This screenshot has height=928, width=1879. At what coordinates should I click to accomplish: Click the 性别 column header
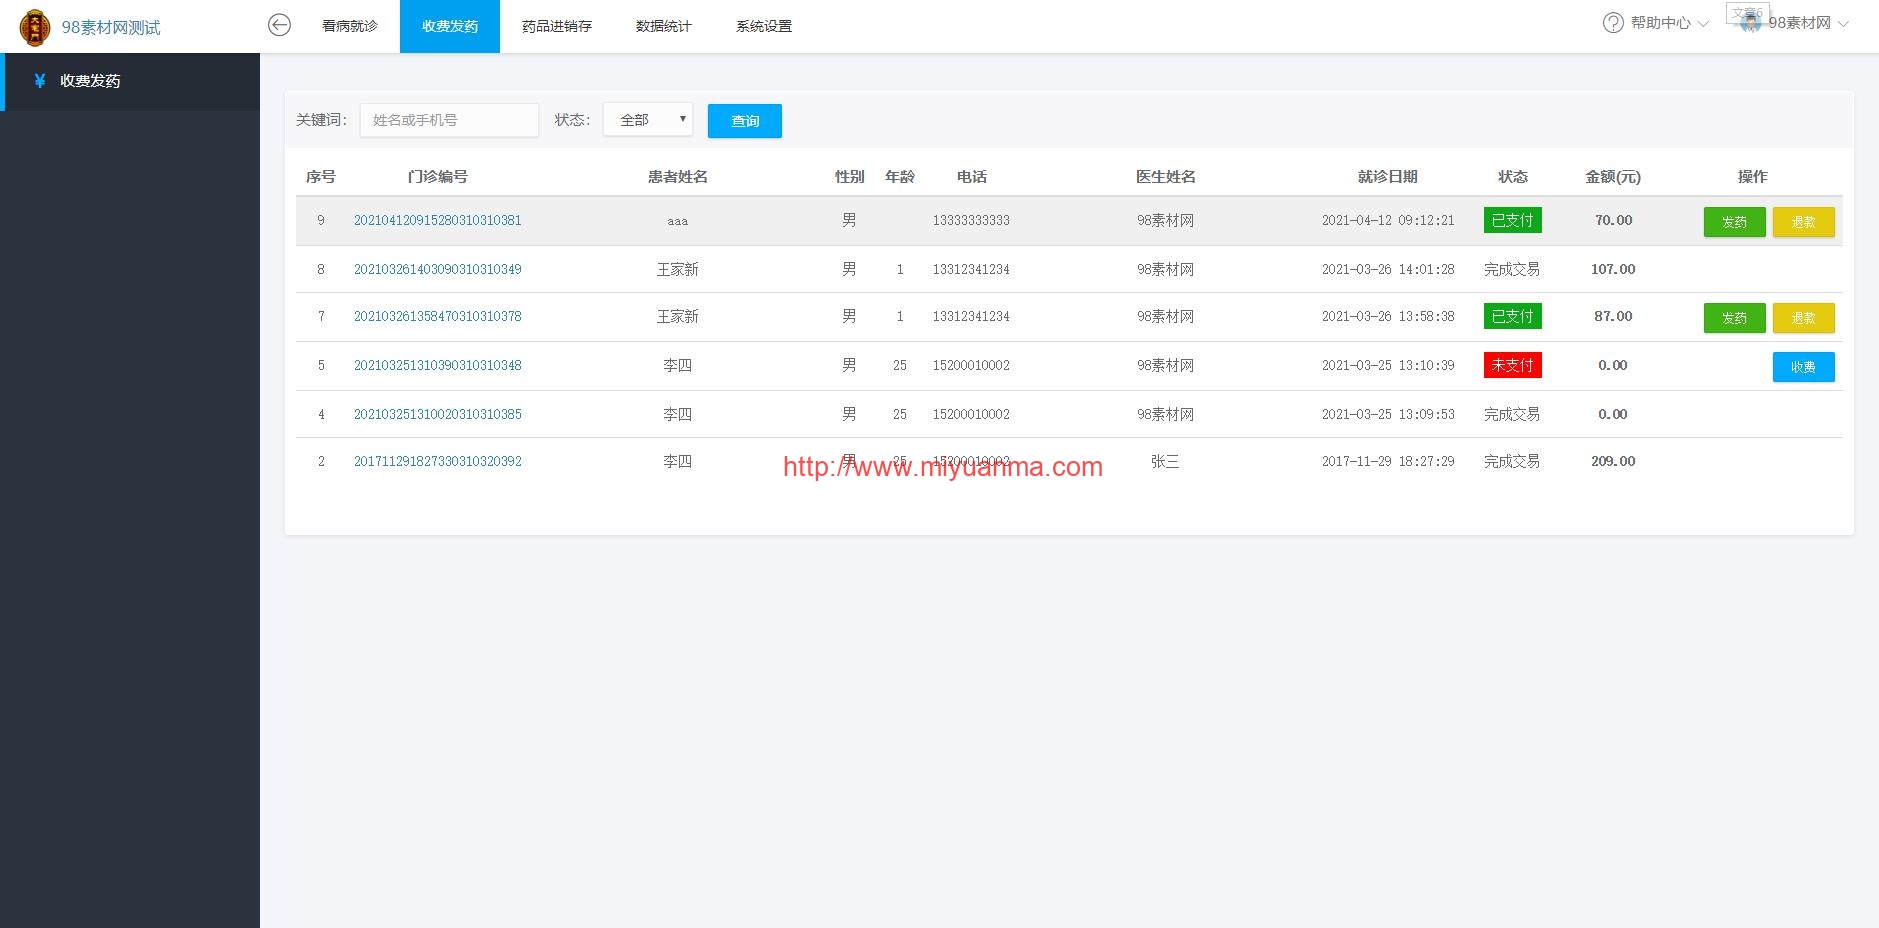click(x=850, y=177)
